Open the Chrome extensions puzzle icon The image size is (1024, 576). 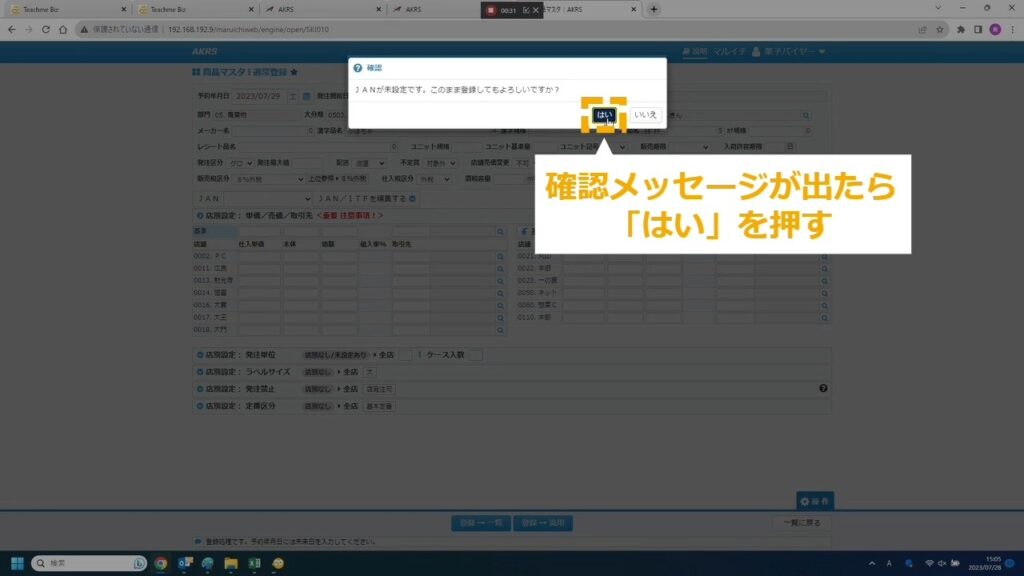tap(958, 29)
